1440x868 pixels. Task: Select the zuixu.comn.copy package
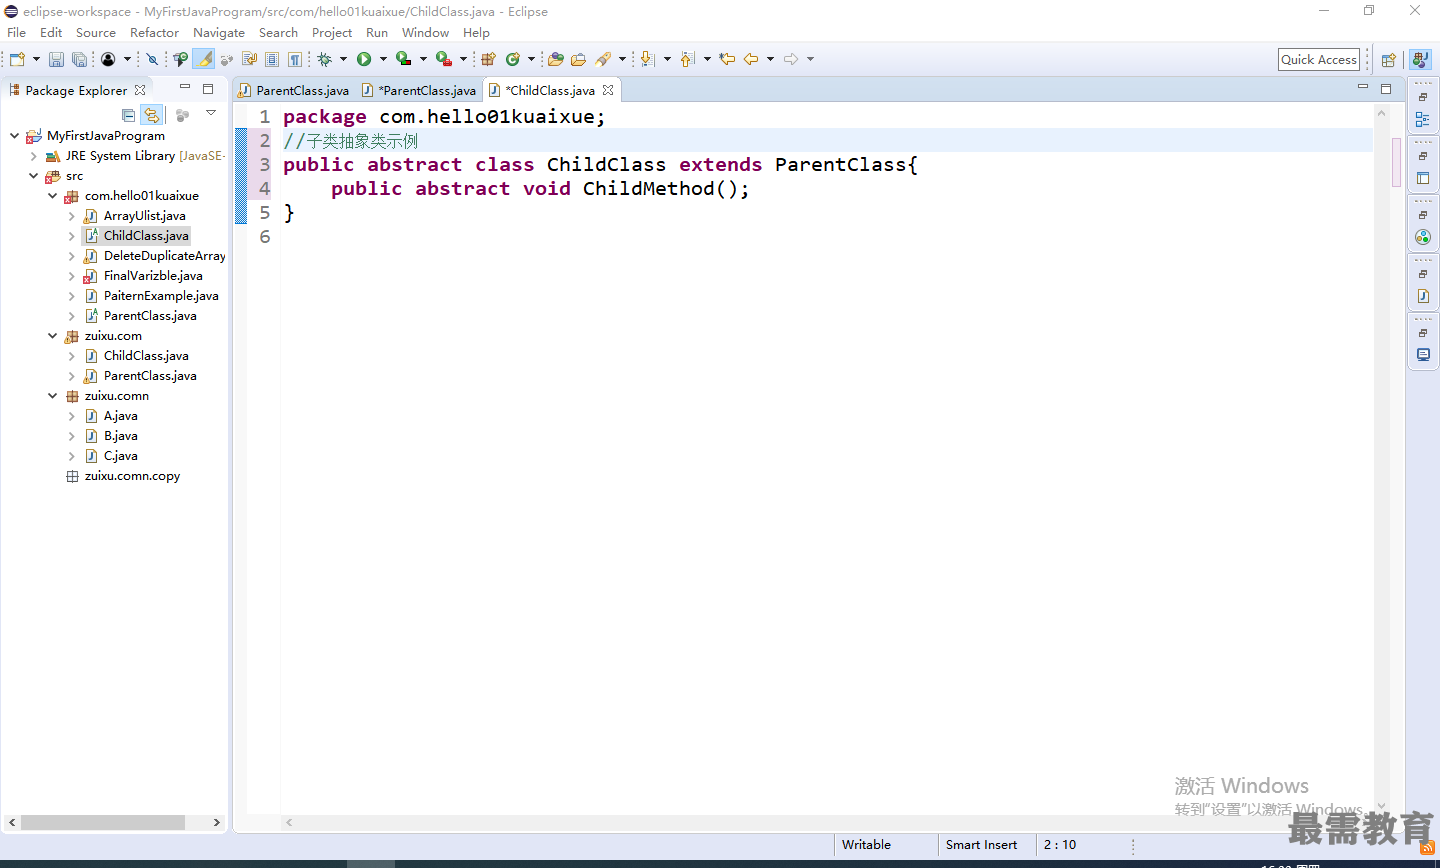[132, 476]
